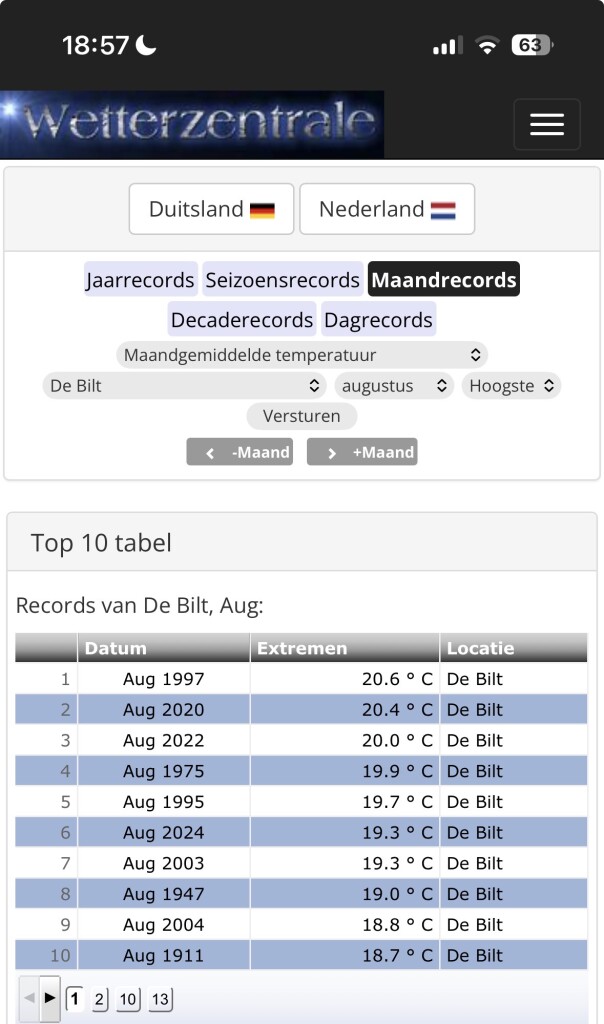Click the Wetterzentrale logo banner
This screenshot has height=1024, width=604.
coord(192,124)
